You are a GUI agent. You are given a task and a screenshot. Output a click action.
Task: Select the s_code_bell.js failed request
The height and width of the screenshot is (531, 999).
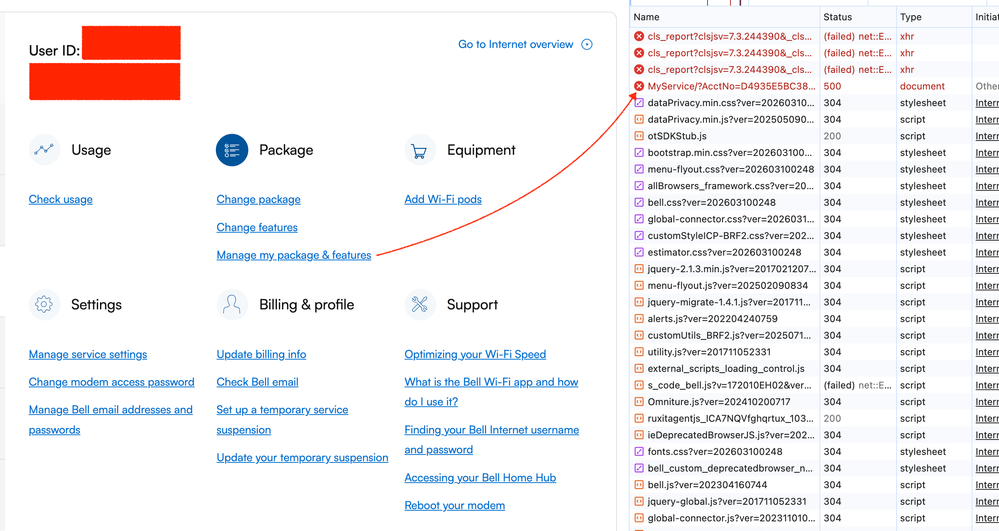pyautogui.click(x=814, y=385)
